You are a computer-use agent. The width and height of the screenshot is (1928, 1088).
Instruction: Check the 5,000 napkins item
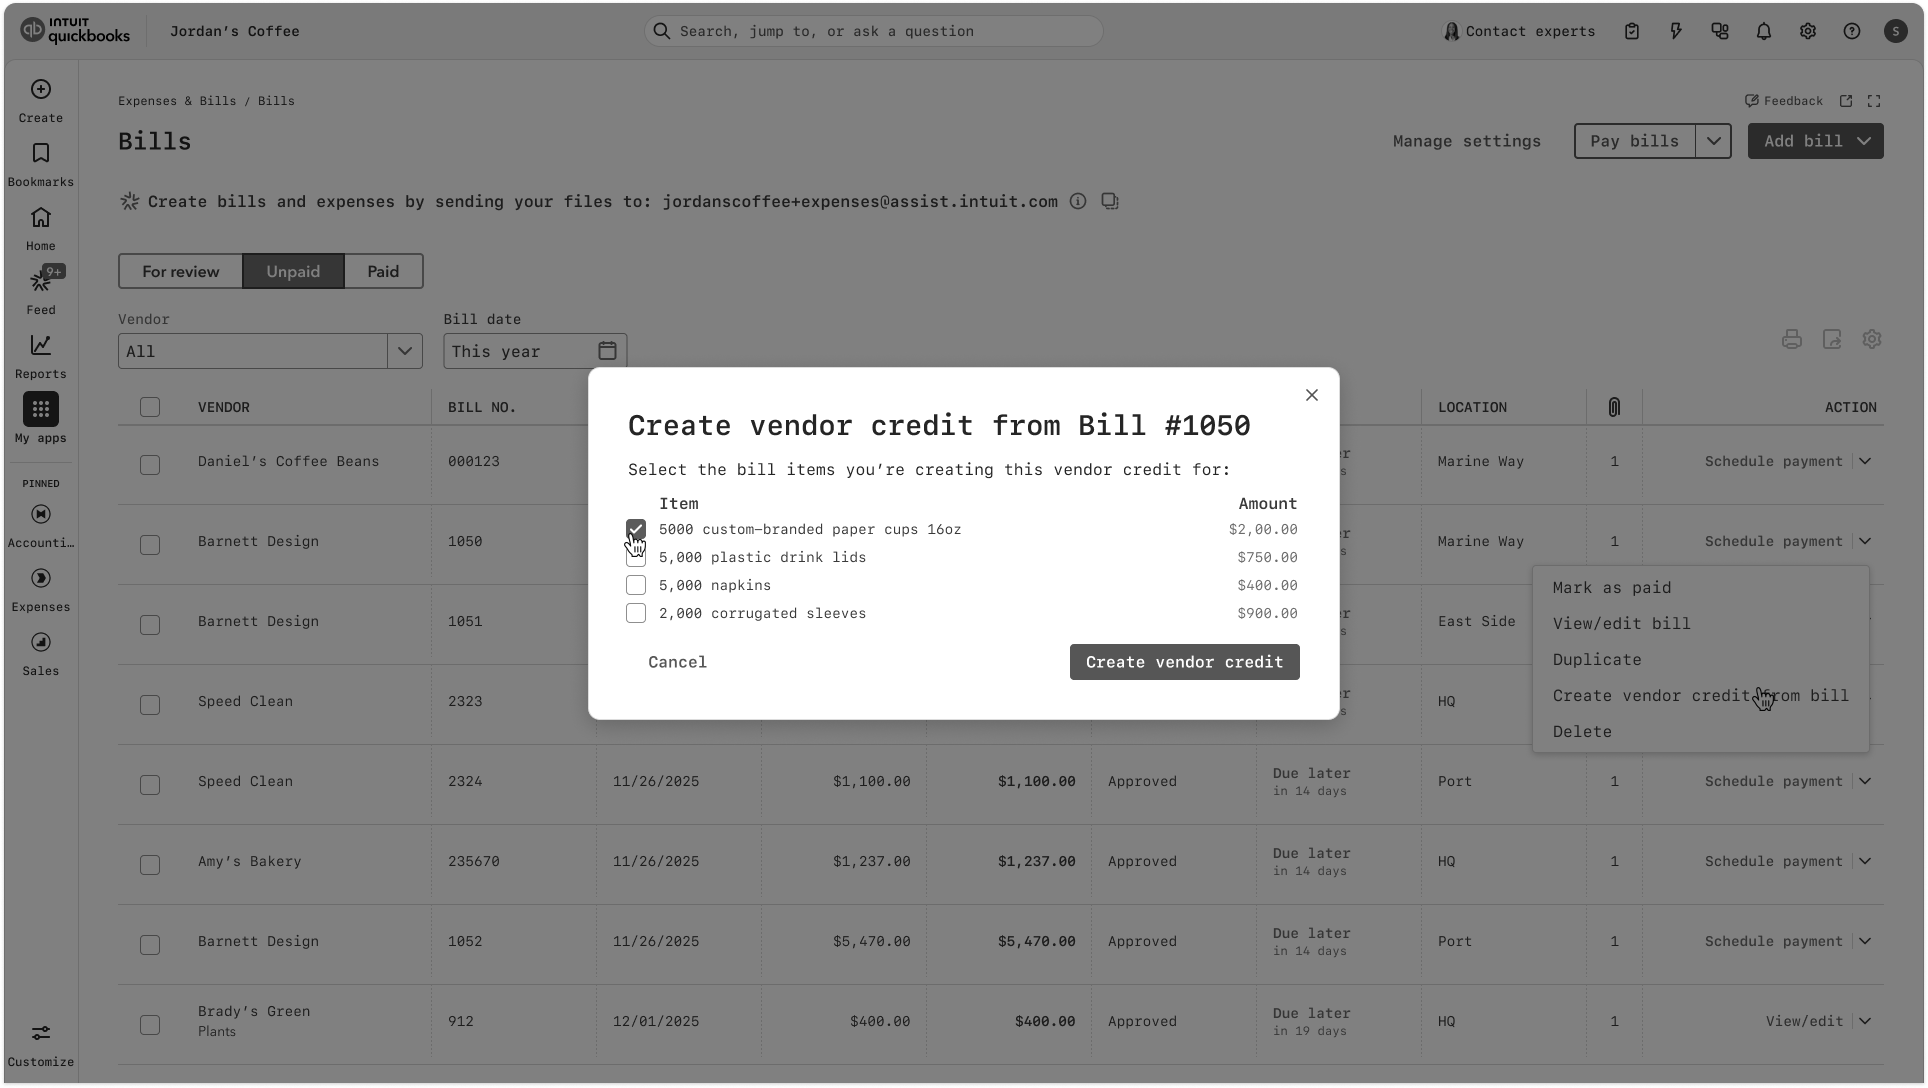tap(636, 585)
